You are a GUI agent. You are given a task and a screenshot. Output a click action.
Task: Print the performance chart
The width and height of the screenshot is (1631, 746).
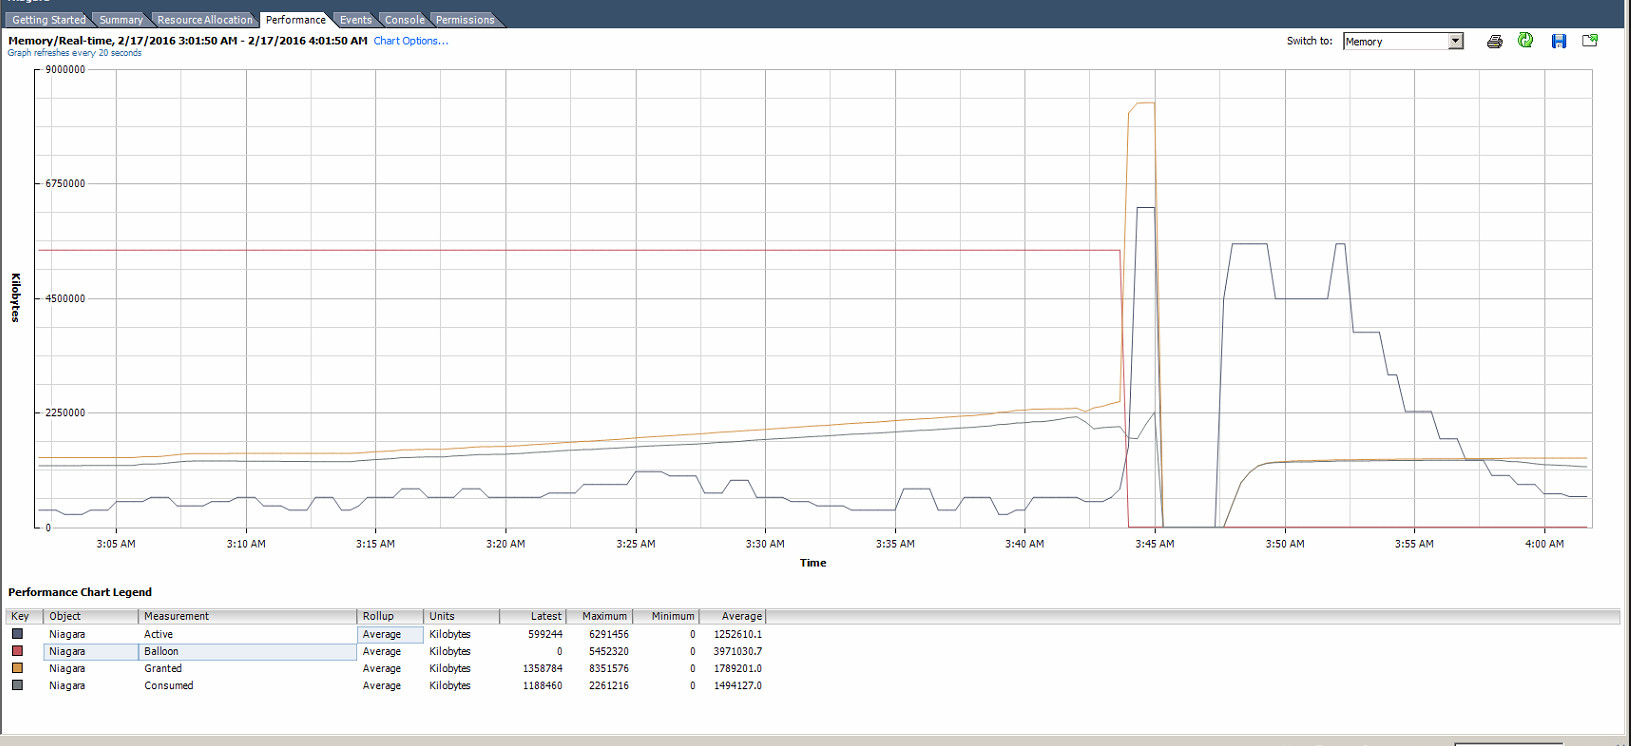pyautogui.click(x=1494, y=41)
